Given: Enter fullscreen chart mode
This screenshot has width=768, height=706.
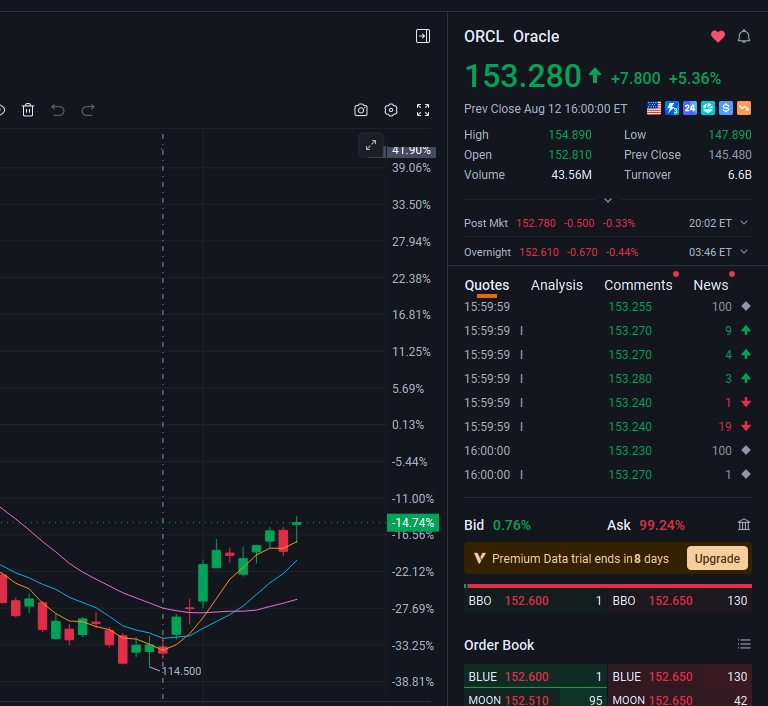Looking at the screenshot, I should (x=423, y=110).
